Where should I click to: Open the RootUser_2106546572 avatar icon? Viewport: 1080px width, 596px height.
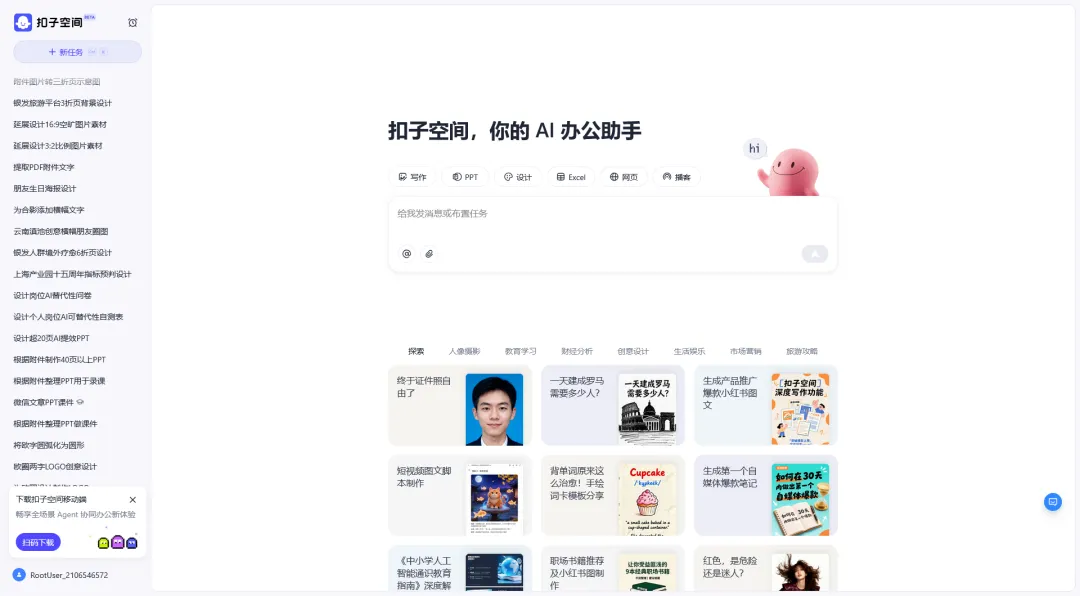[x=19, y=575]
